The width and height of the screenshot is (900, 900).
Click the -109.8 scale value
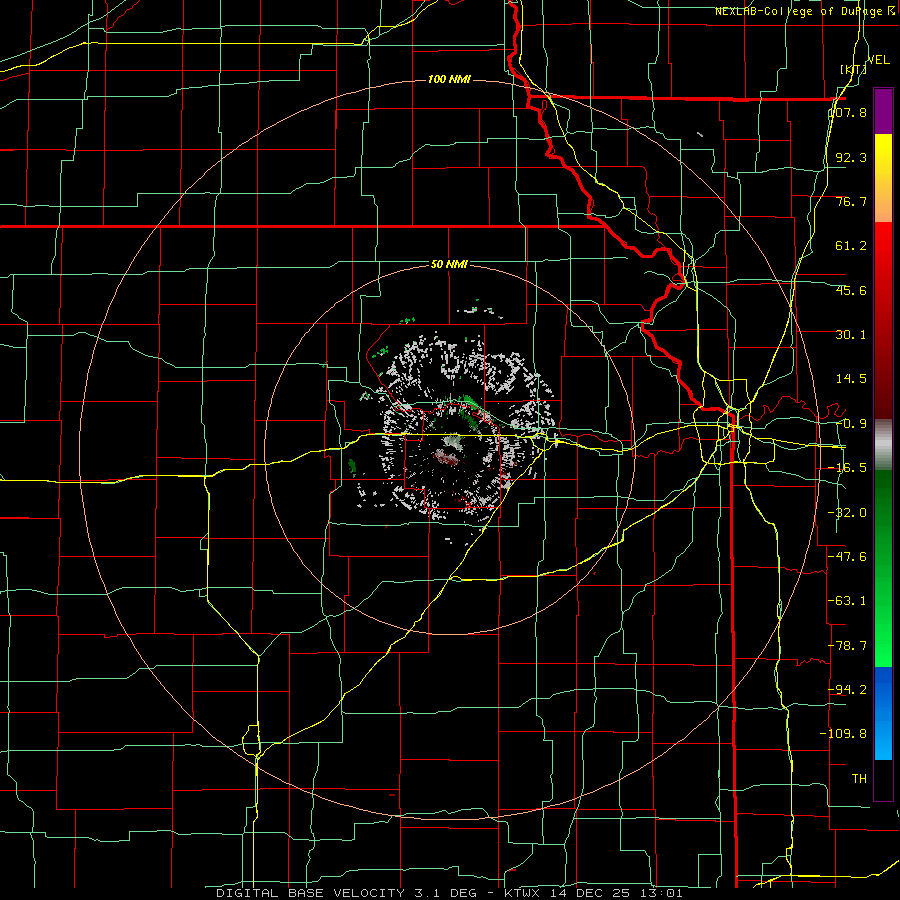tap(844, 734)
